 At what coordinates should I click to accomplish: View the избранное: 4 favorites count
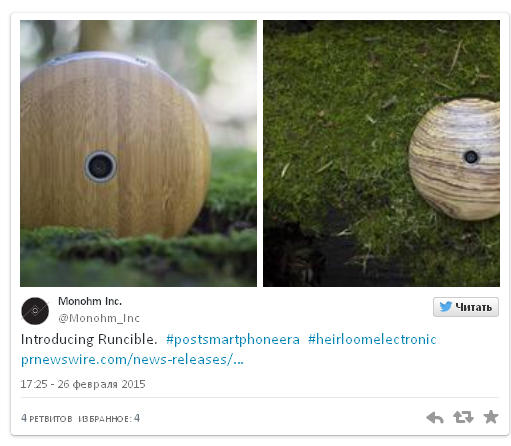[109, 418]
